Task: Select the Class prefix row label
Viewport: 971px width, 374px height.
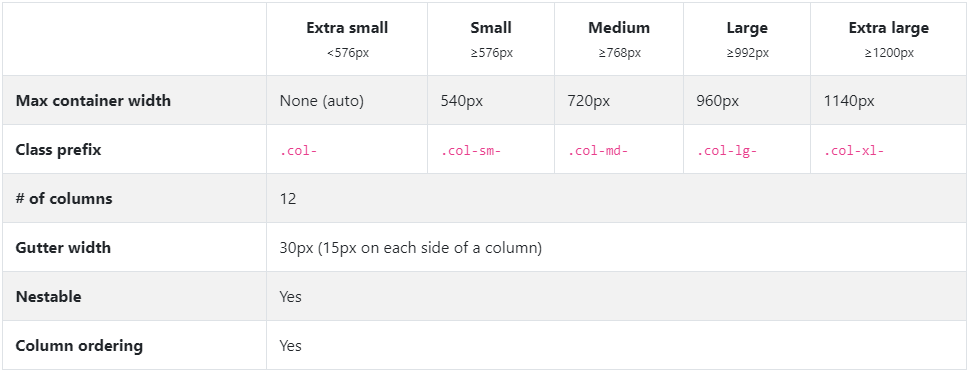Action: [58, 150]
